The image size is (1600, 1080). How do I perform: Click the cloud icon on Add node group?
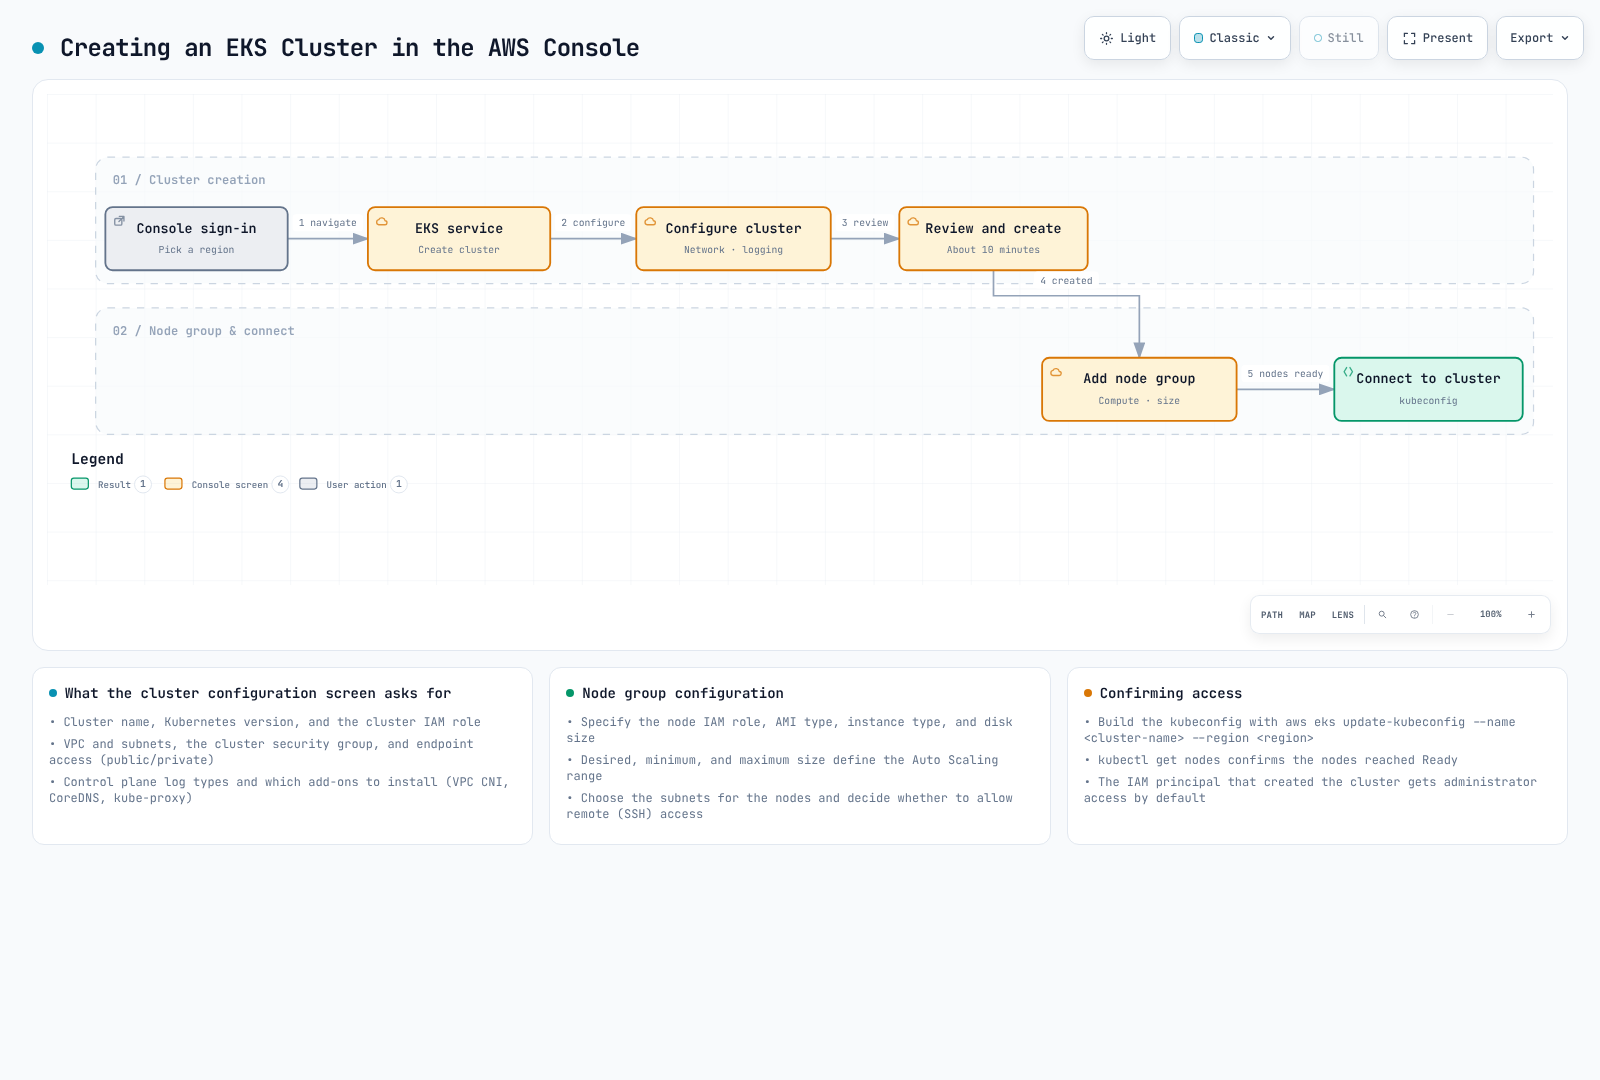(1056, 372)
